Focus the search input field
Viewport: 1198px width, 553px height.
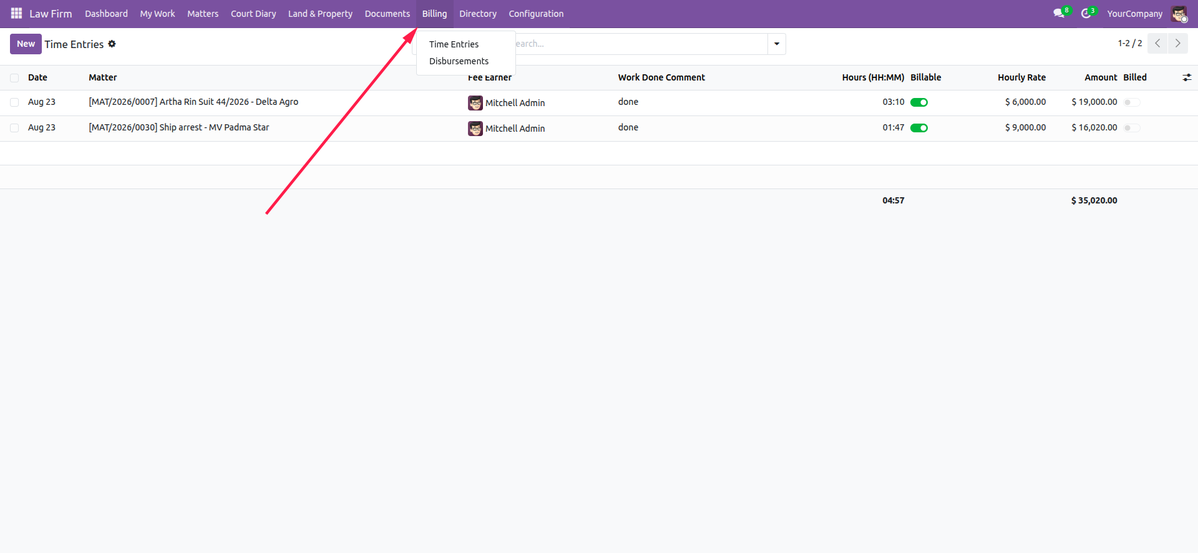point(638,44)
